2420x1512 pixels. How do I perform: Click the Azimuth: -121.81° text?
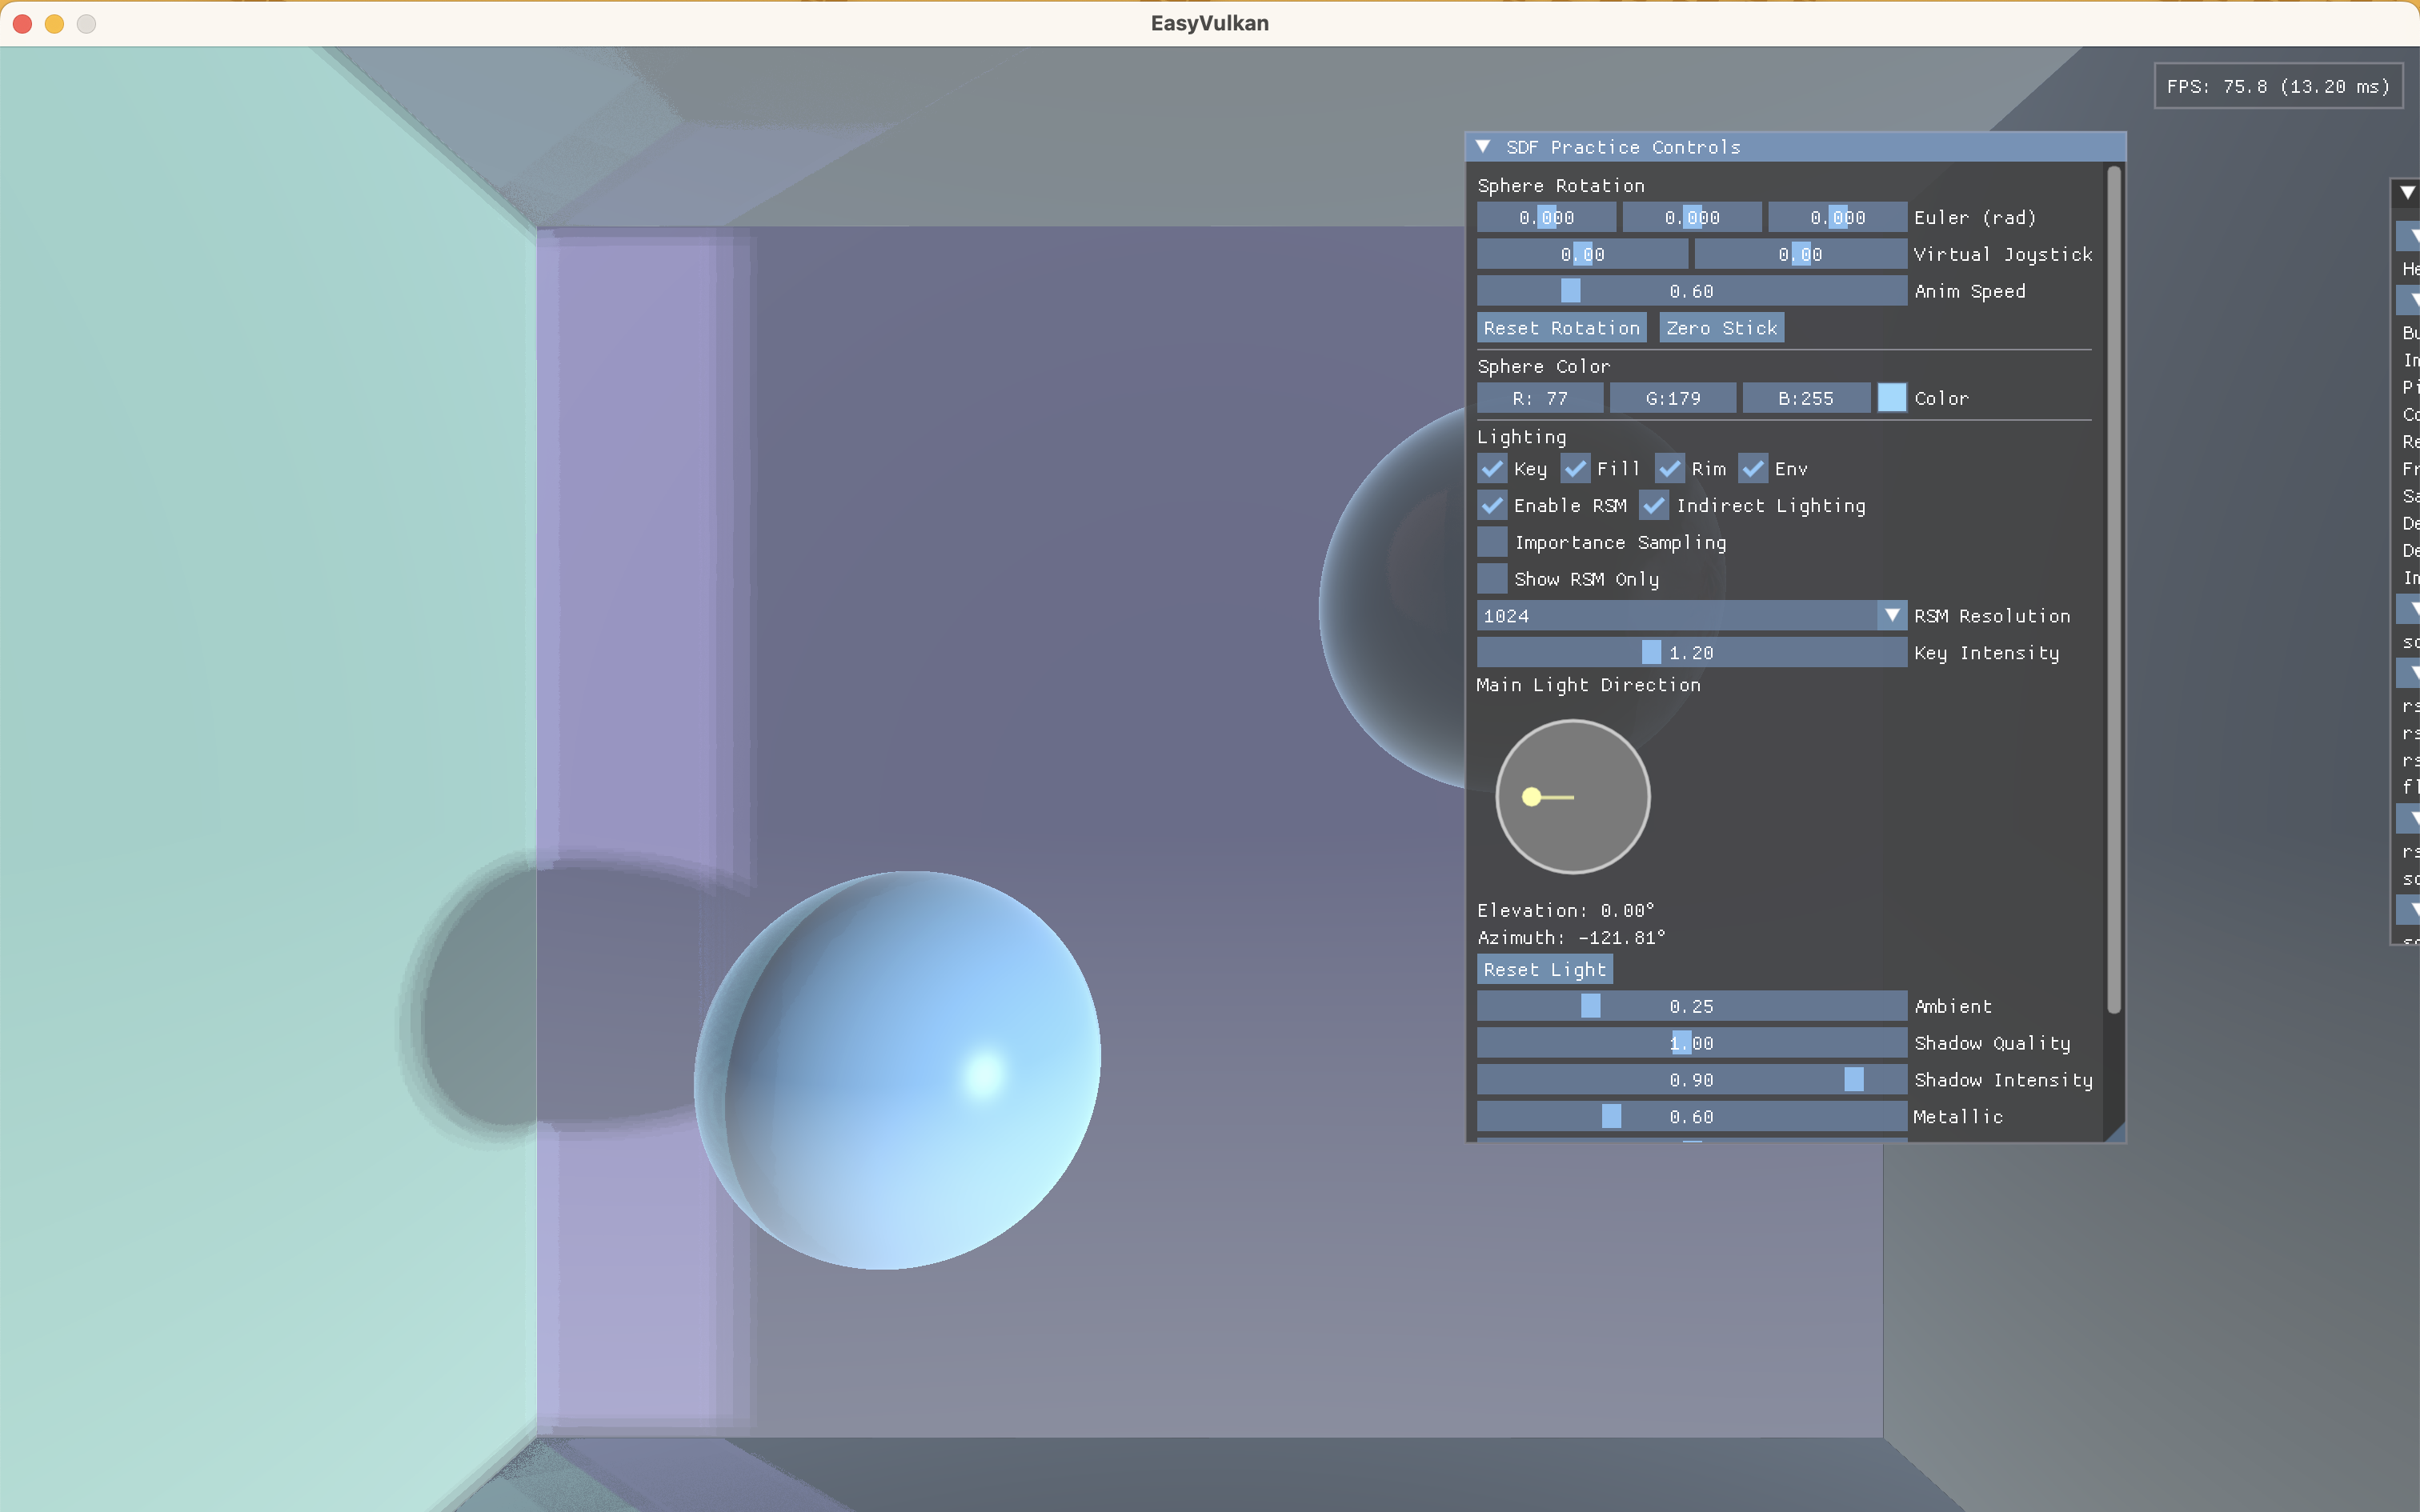tap(1571, 938)
